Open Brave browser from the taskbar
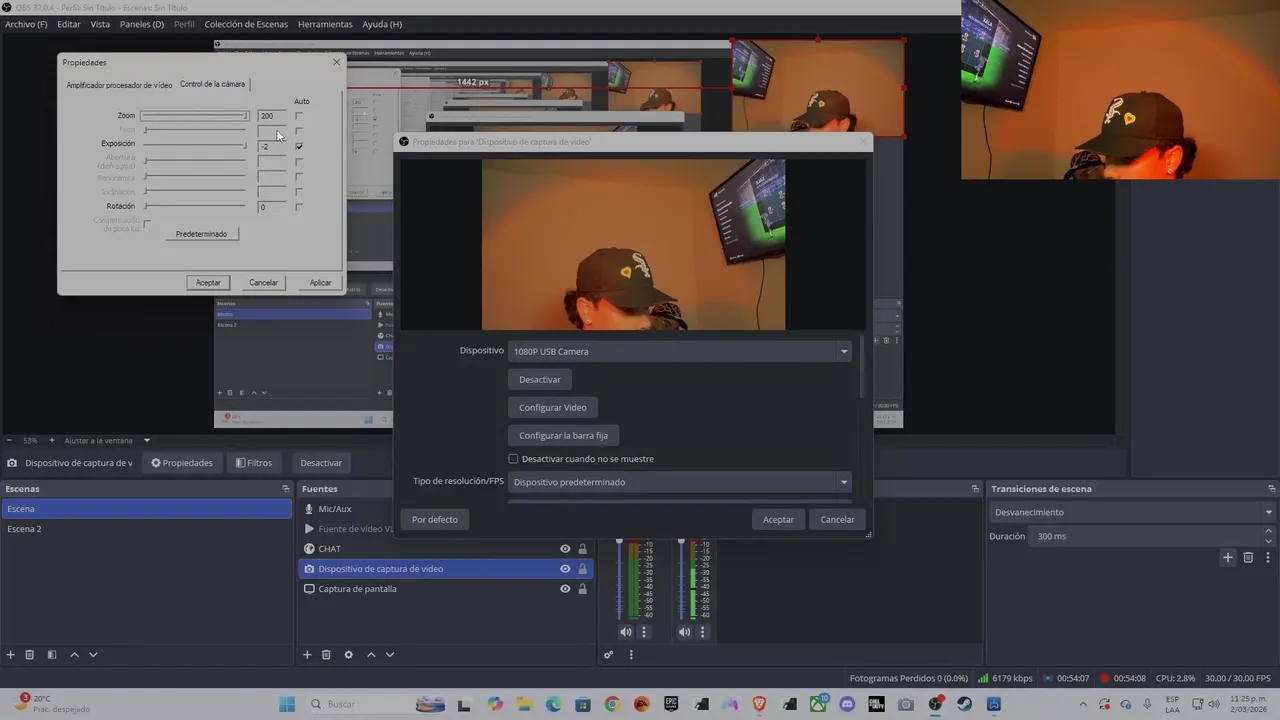This screenshot has height=720, width=1280. (759, 704)
